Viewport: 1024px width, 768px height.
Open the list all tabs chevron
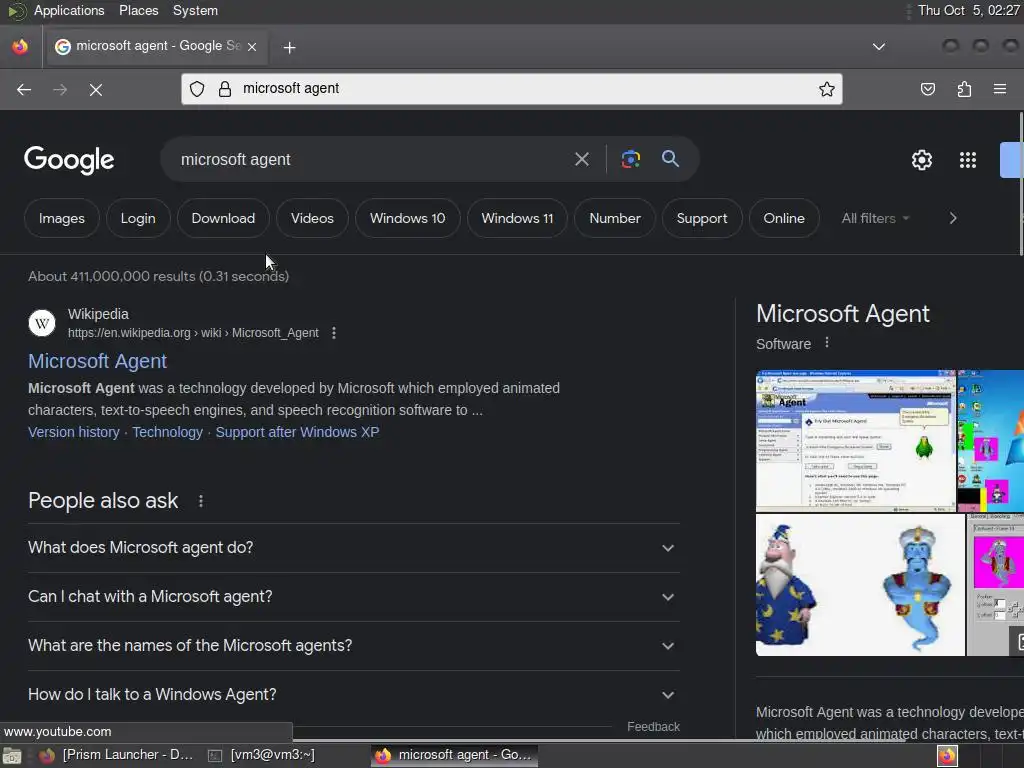pyautogui.click(x=879, y=47)
